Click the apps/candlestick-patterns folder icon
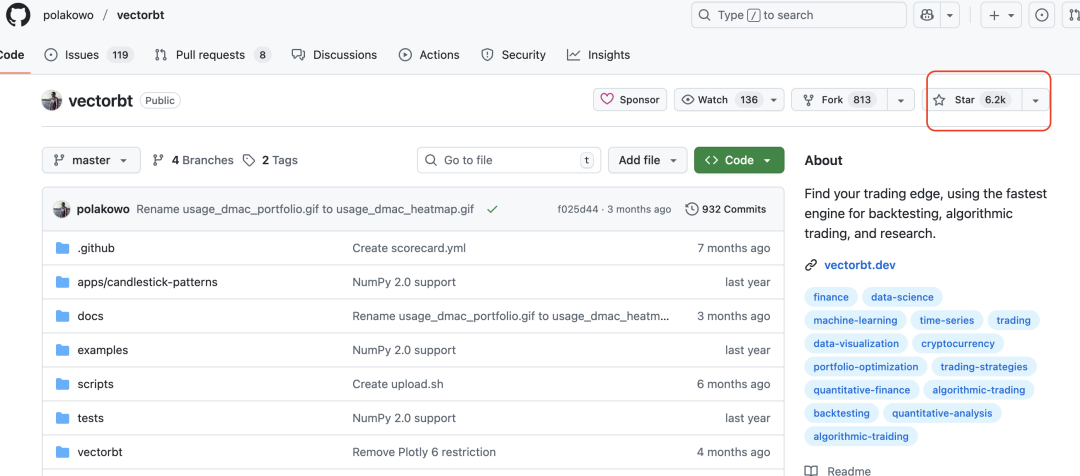 [x=63, y=282]
